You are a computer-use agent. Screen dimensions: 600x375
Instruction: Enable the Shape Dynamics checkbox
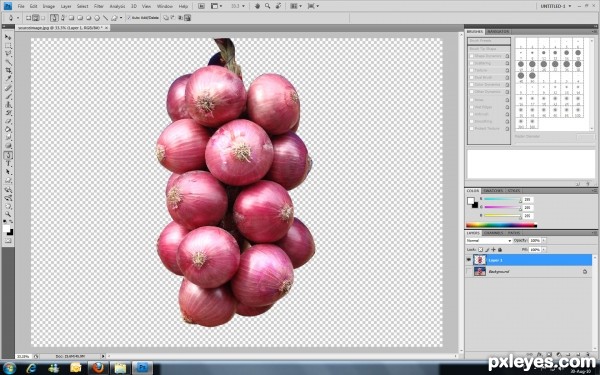tap(472, 56)
